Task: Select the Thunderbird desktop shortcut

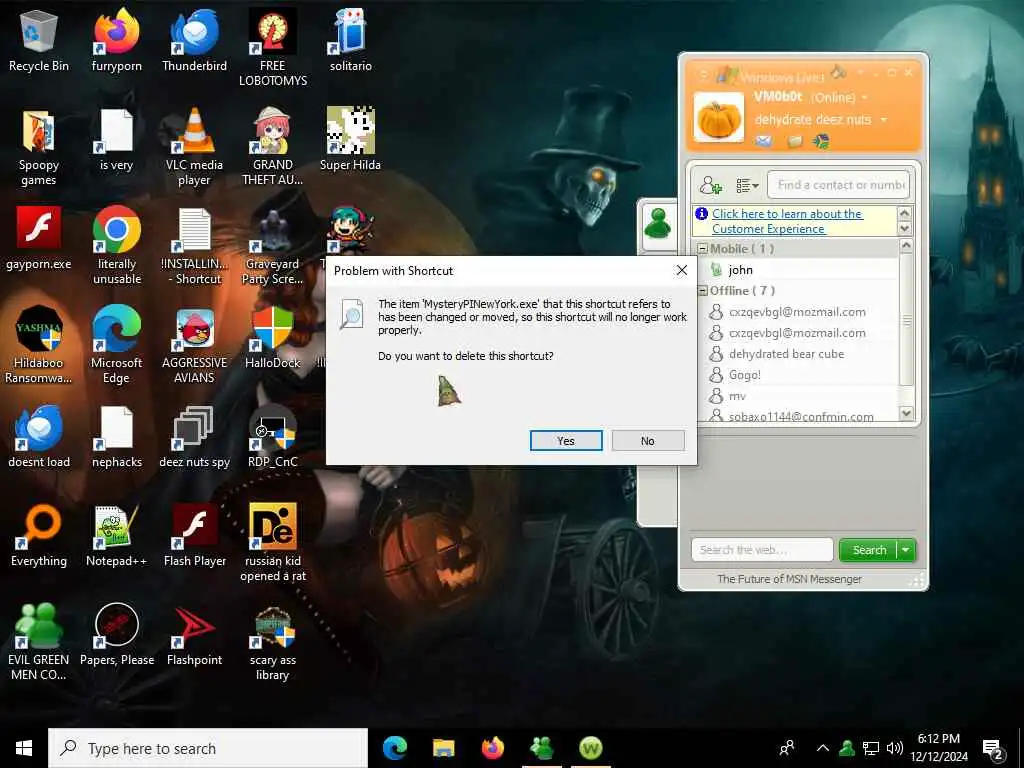Action: coord(195,40)
